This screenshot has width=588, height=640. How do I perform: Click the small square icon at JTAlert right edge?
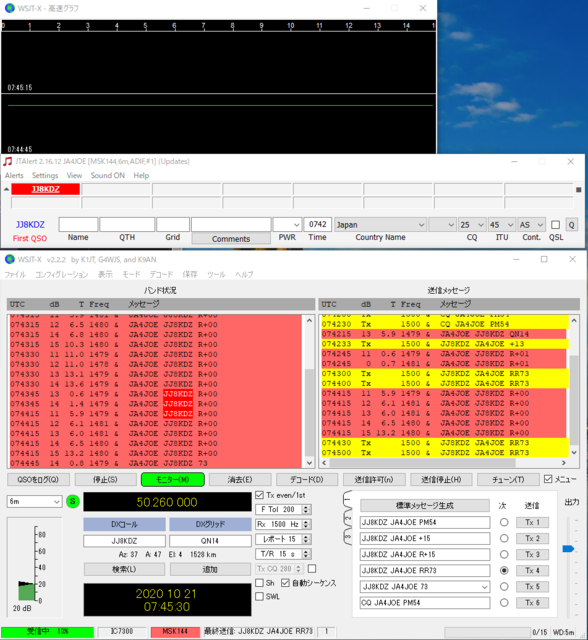(578, 189)
